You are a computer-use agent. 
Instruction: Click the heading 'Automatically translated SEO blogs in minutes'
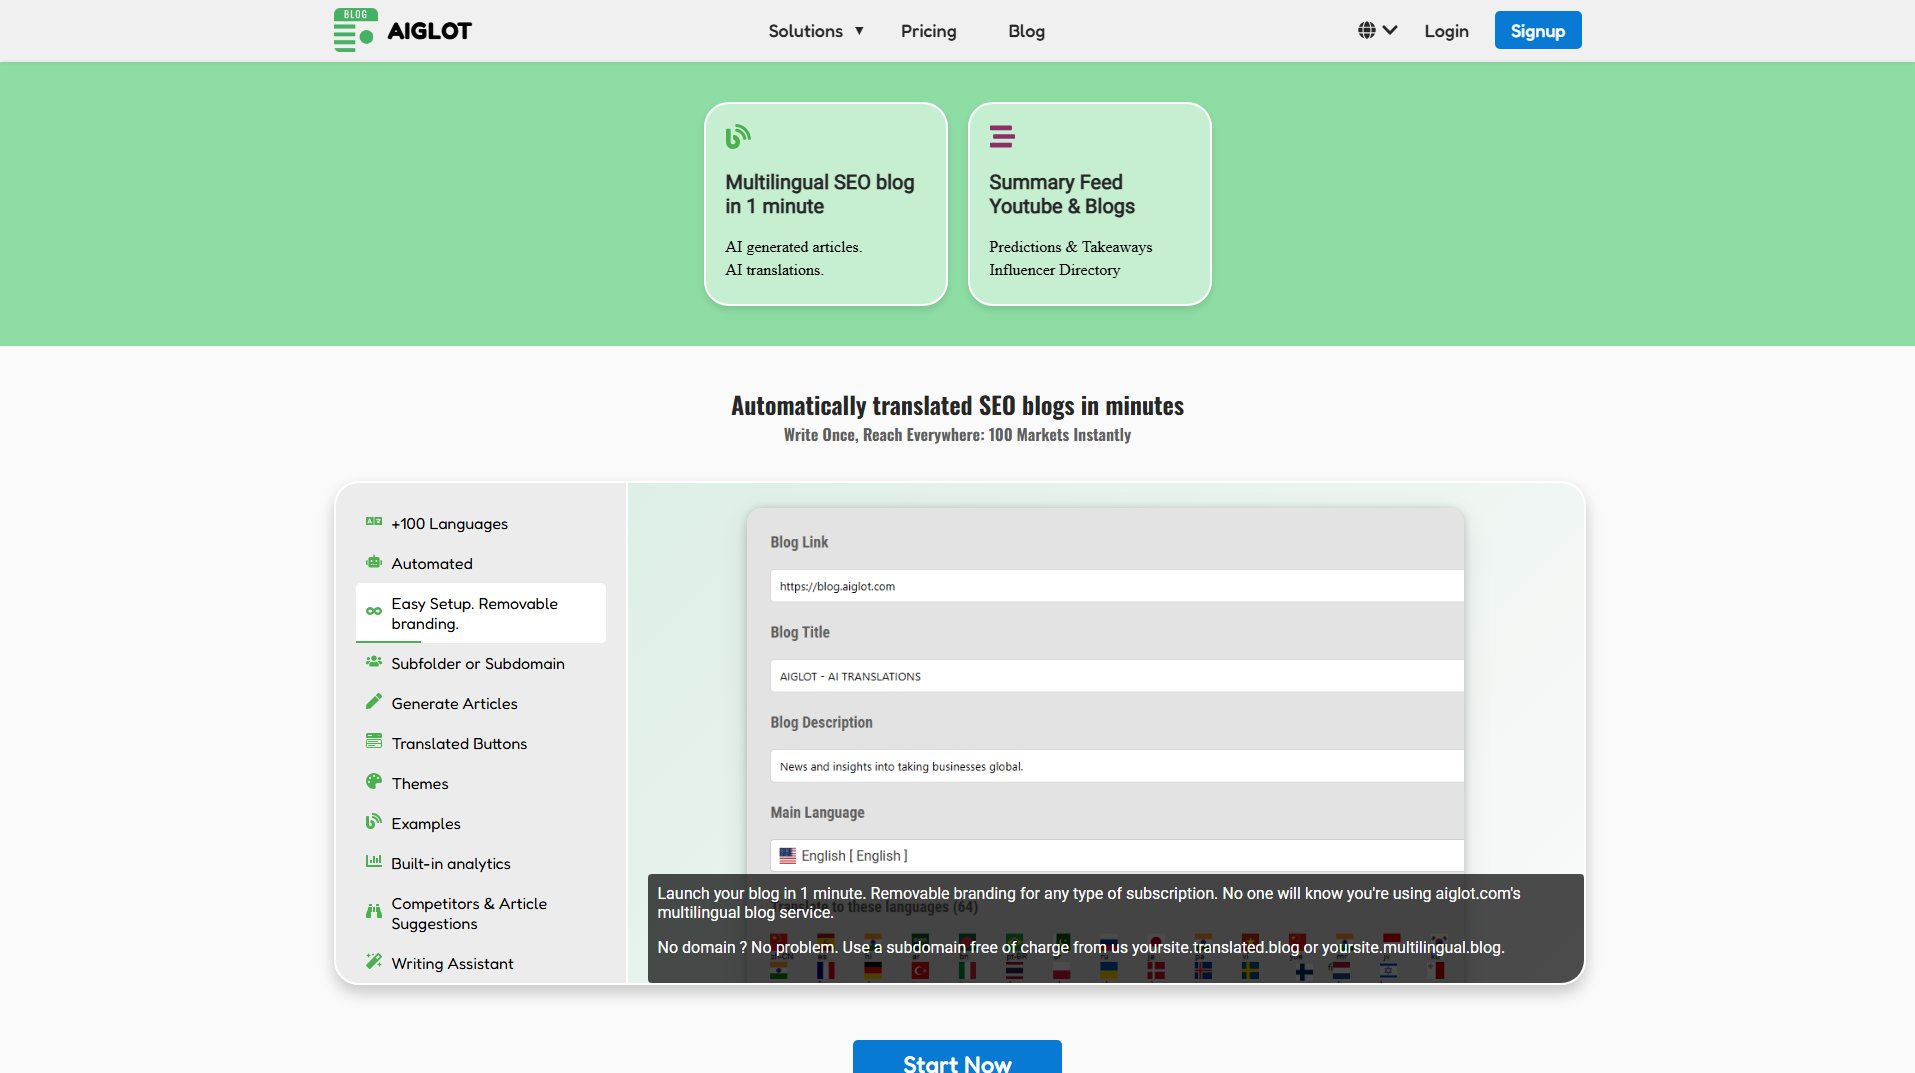(x=957, y=405)
